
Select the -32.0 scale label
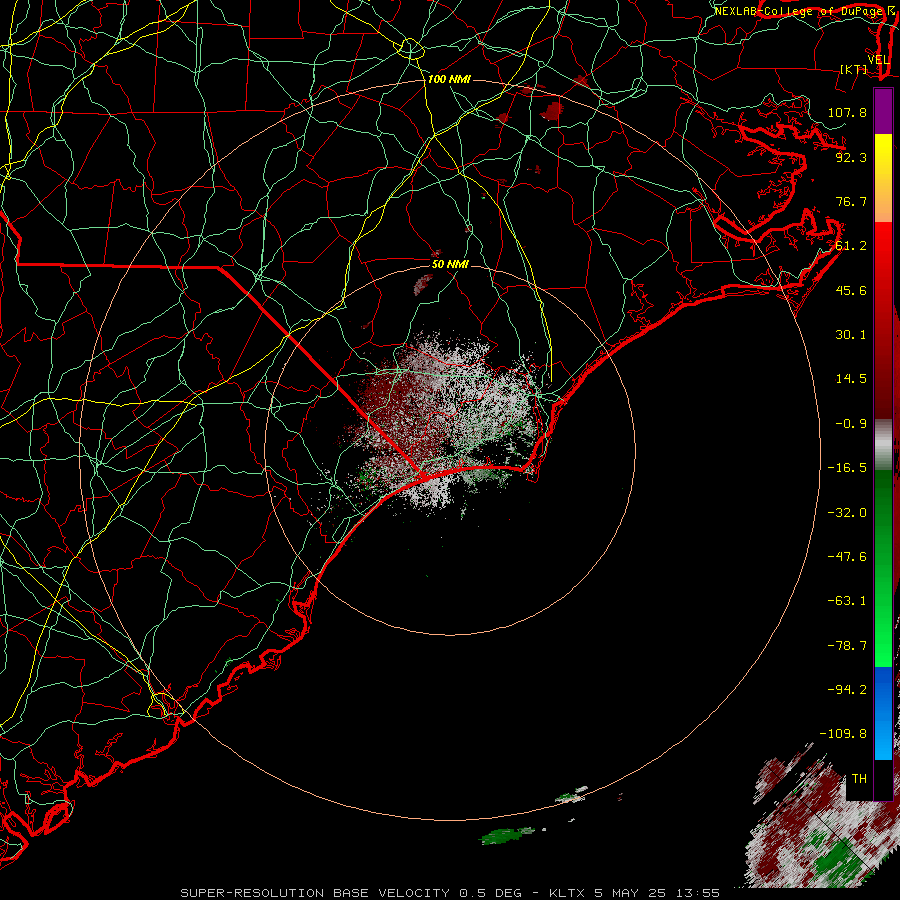pos(847,513)
